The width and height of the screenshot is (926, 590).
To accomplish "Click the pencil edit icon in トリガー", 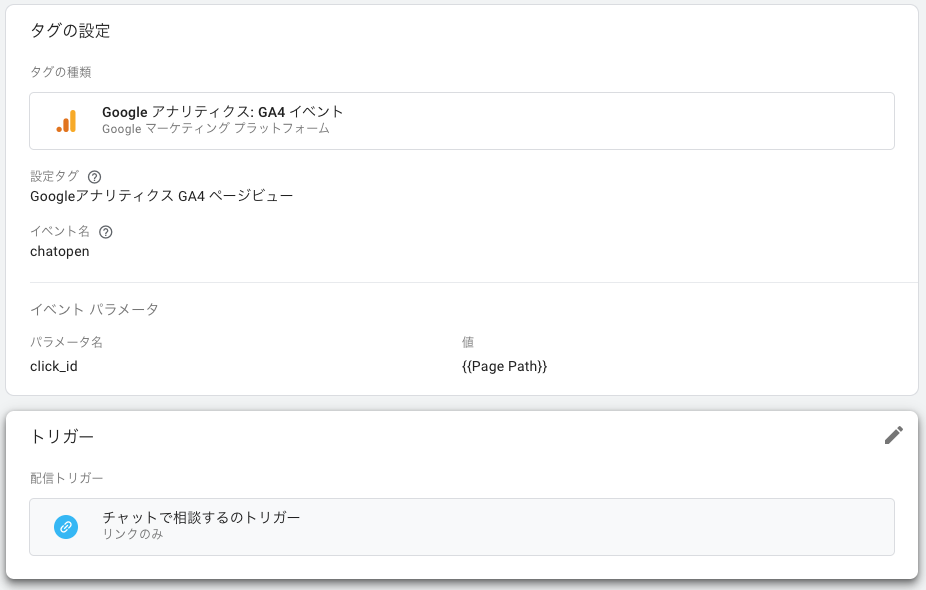I will pos(894,435).
